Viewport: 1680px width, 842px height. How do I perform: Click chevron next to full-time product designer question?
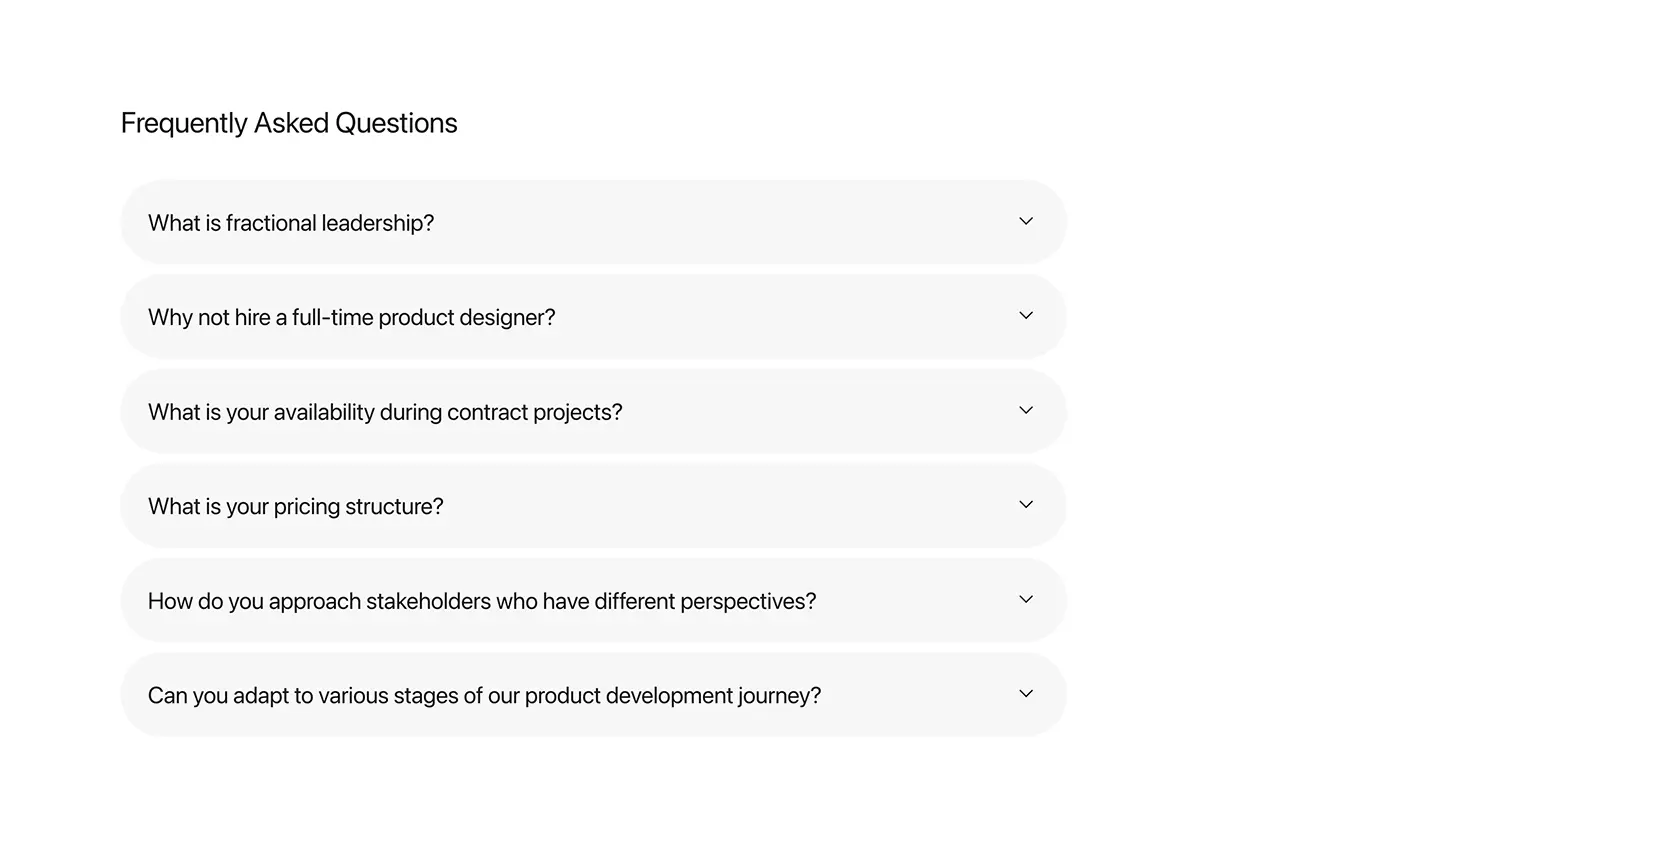click(x=1025, y=316)
